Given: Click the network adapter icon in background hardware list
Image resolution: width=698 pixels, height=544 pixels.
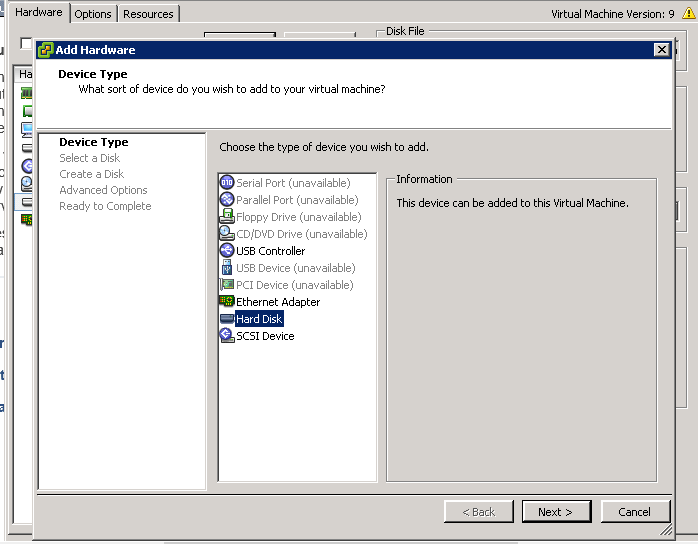Looking at the screenshot, I should pyautogui.click(x=27, y=219).
